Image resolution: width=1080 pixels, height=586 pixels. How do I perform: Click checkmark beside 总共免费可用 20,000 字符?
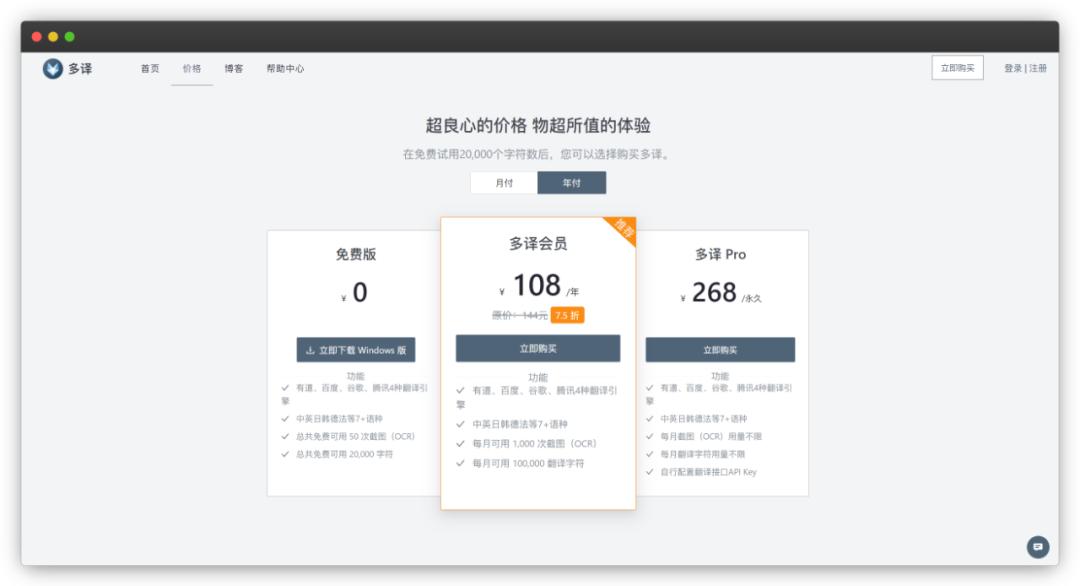(x=285, y=454)
